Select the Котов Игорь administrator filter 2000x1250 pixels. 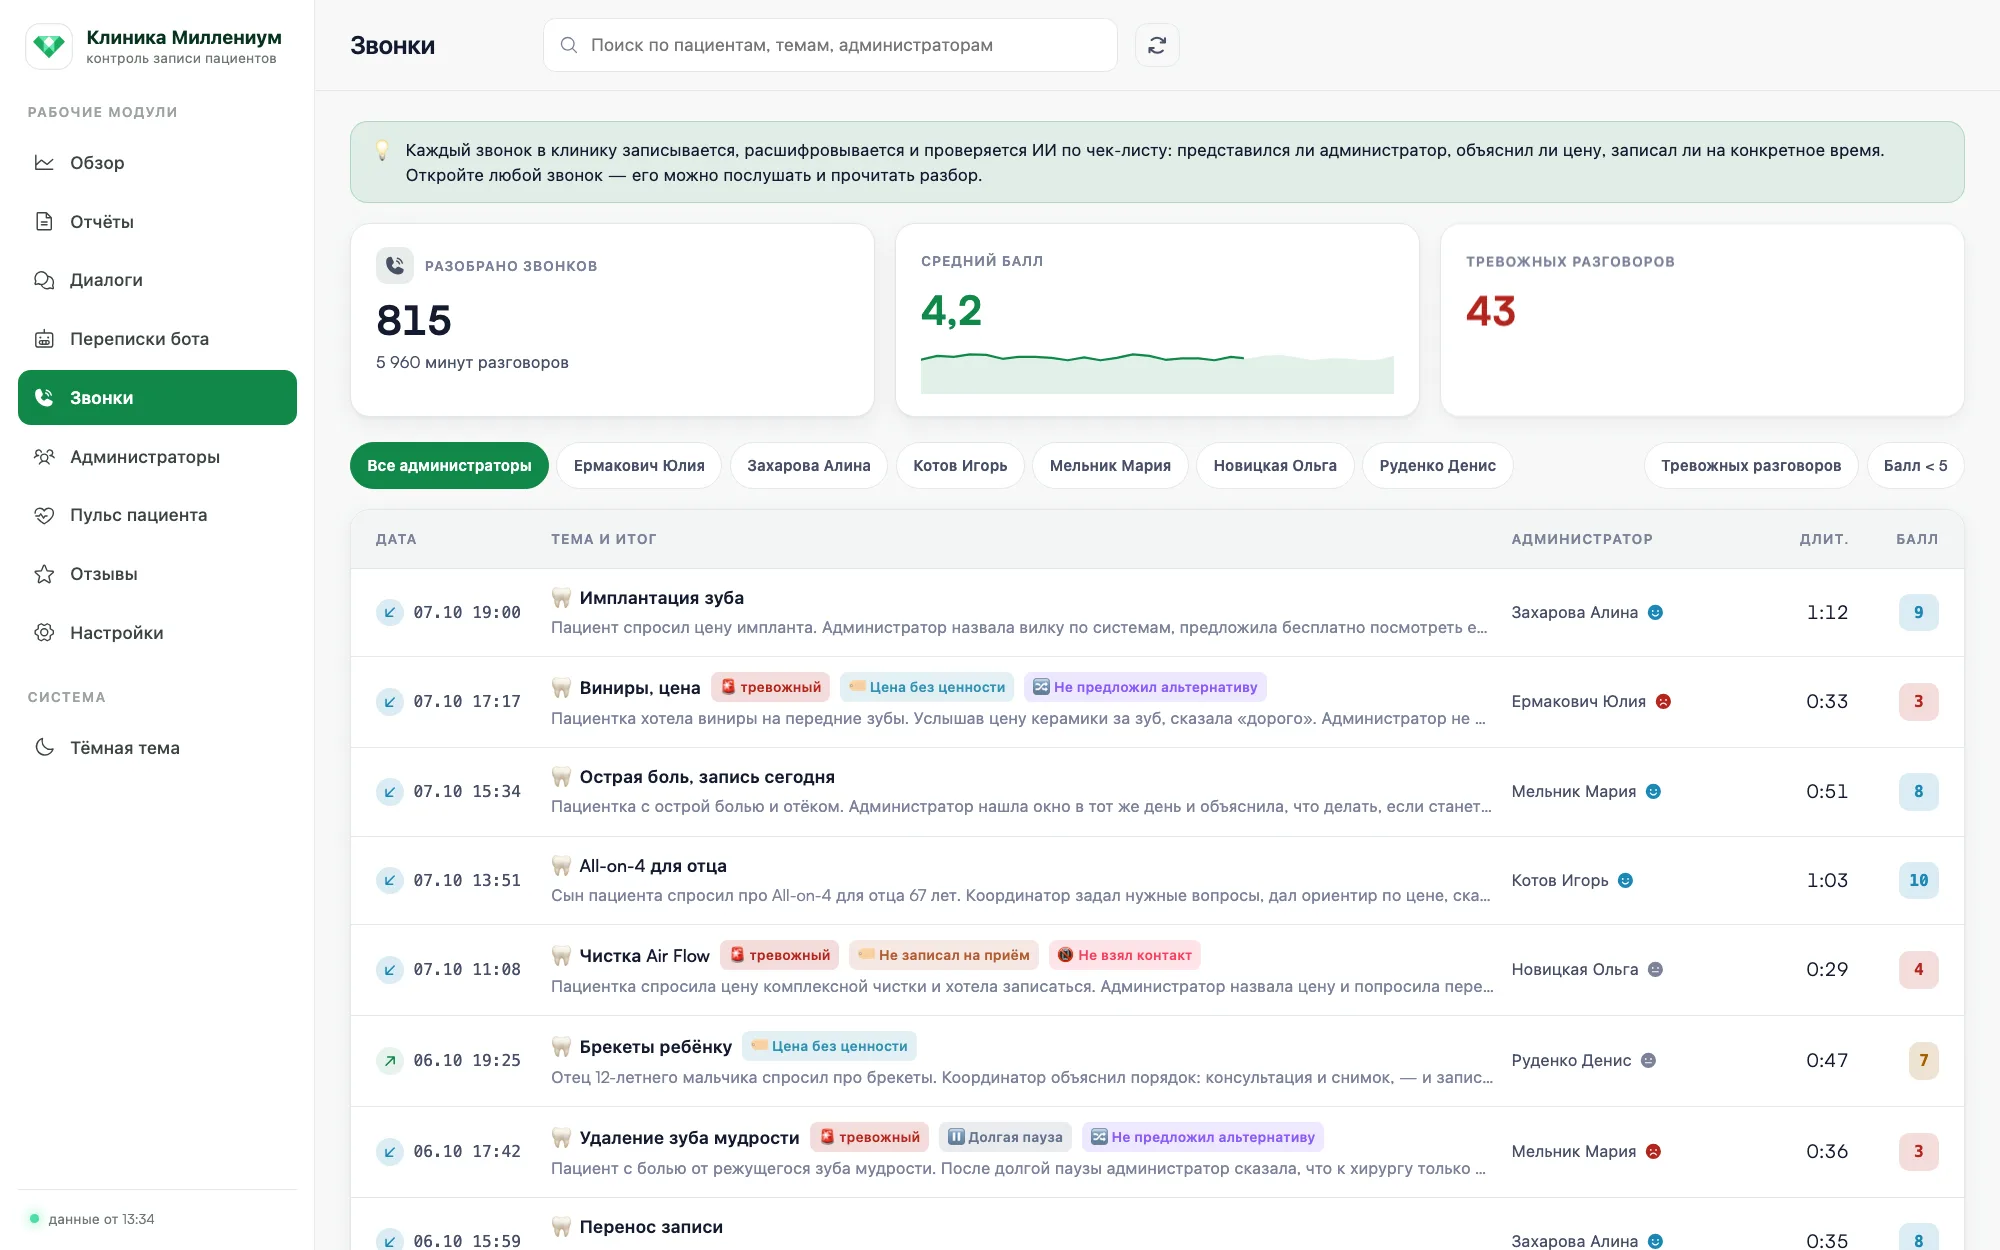coord(960,466)
